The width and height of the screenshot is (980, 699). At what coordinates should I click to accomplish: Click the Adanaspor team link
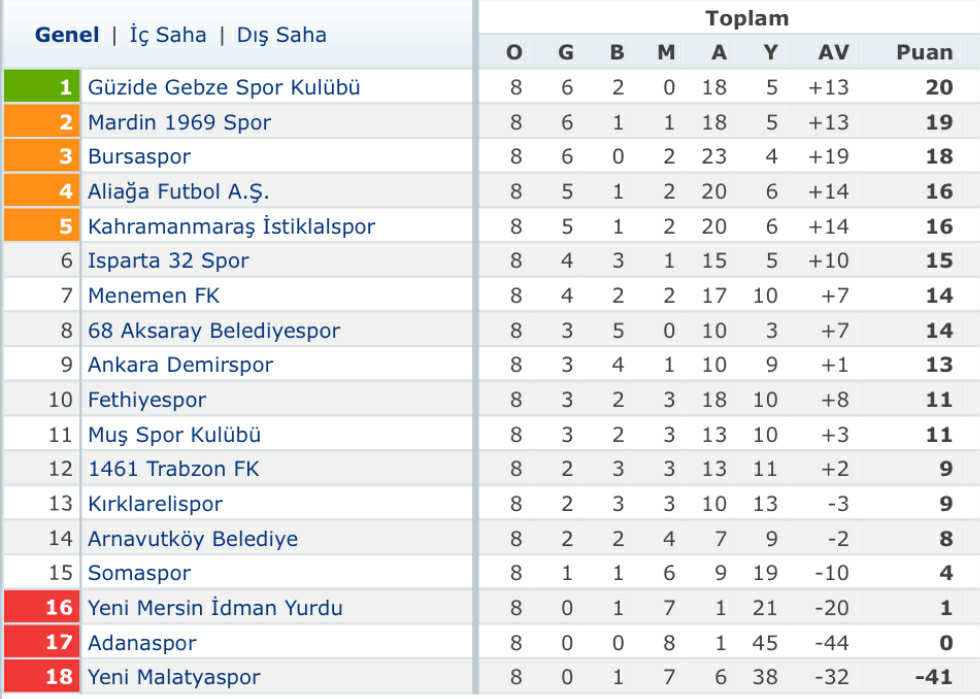142,643
